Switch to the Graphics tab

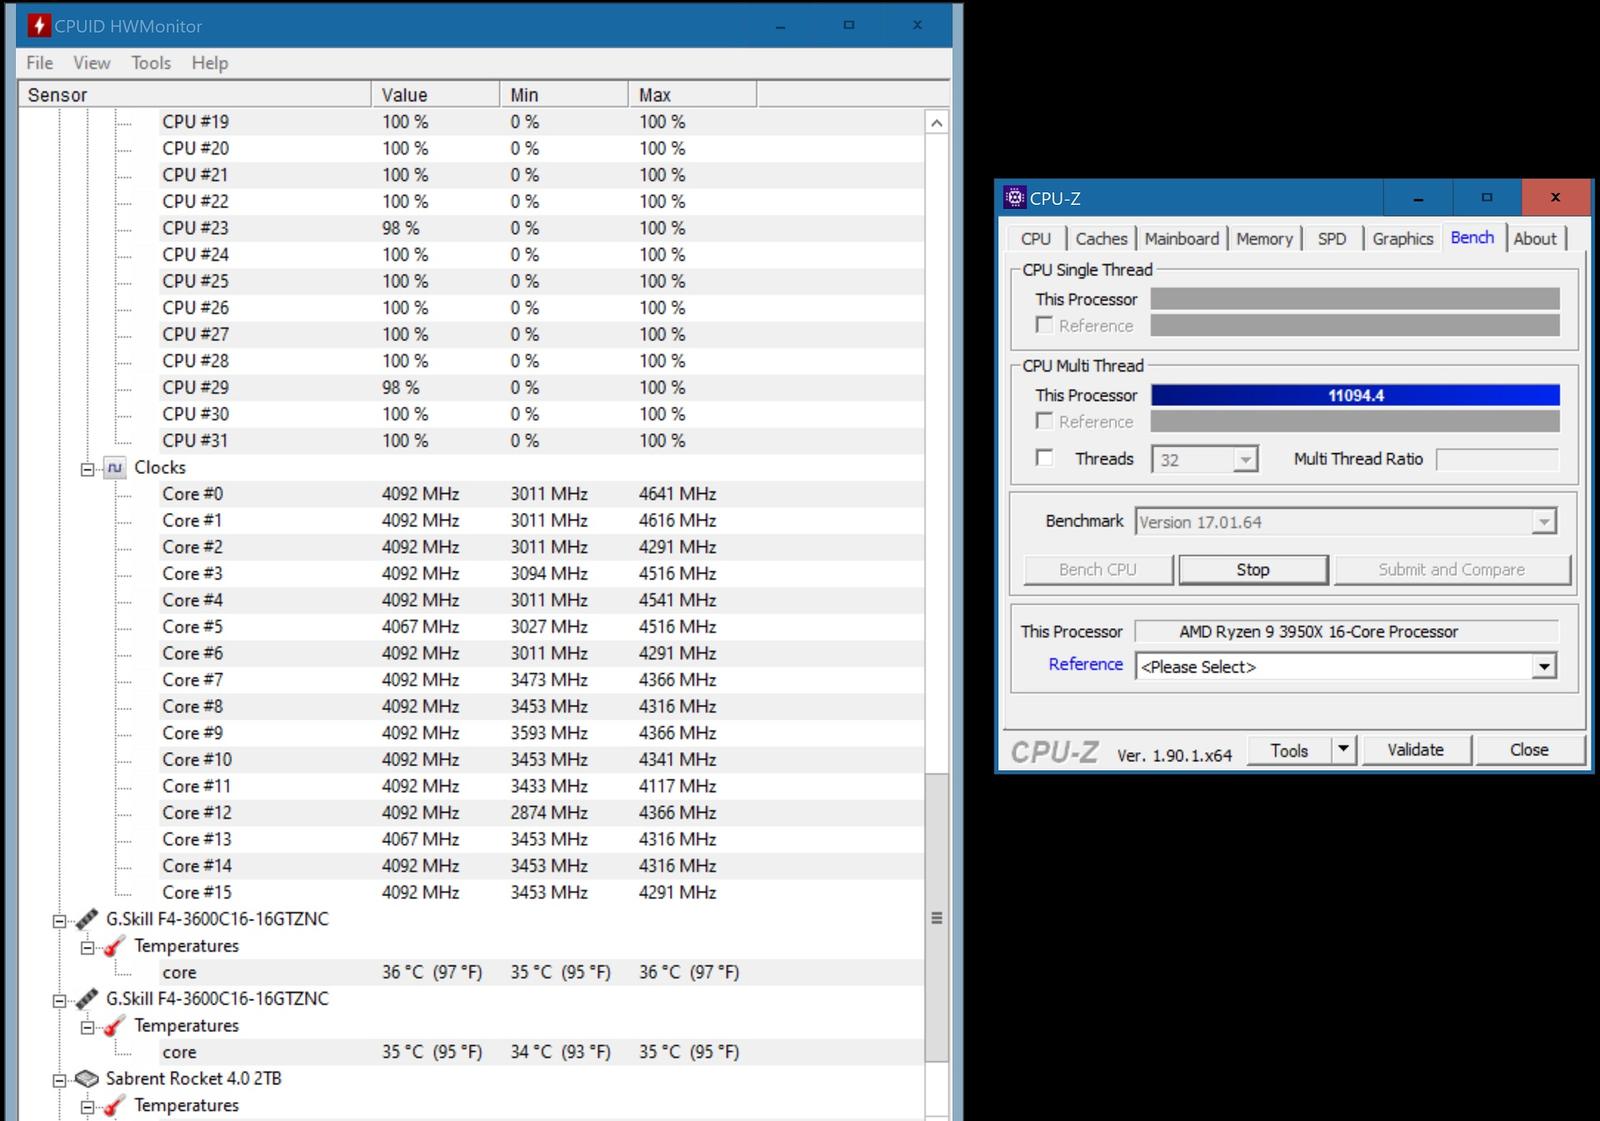click(1402, 239)
